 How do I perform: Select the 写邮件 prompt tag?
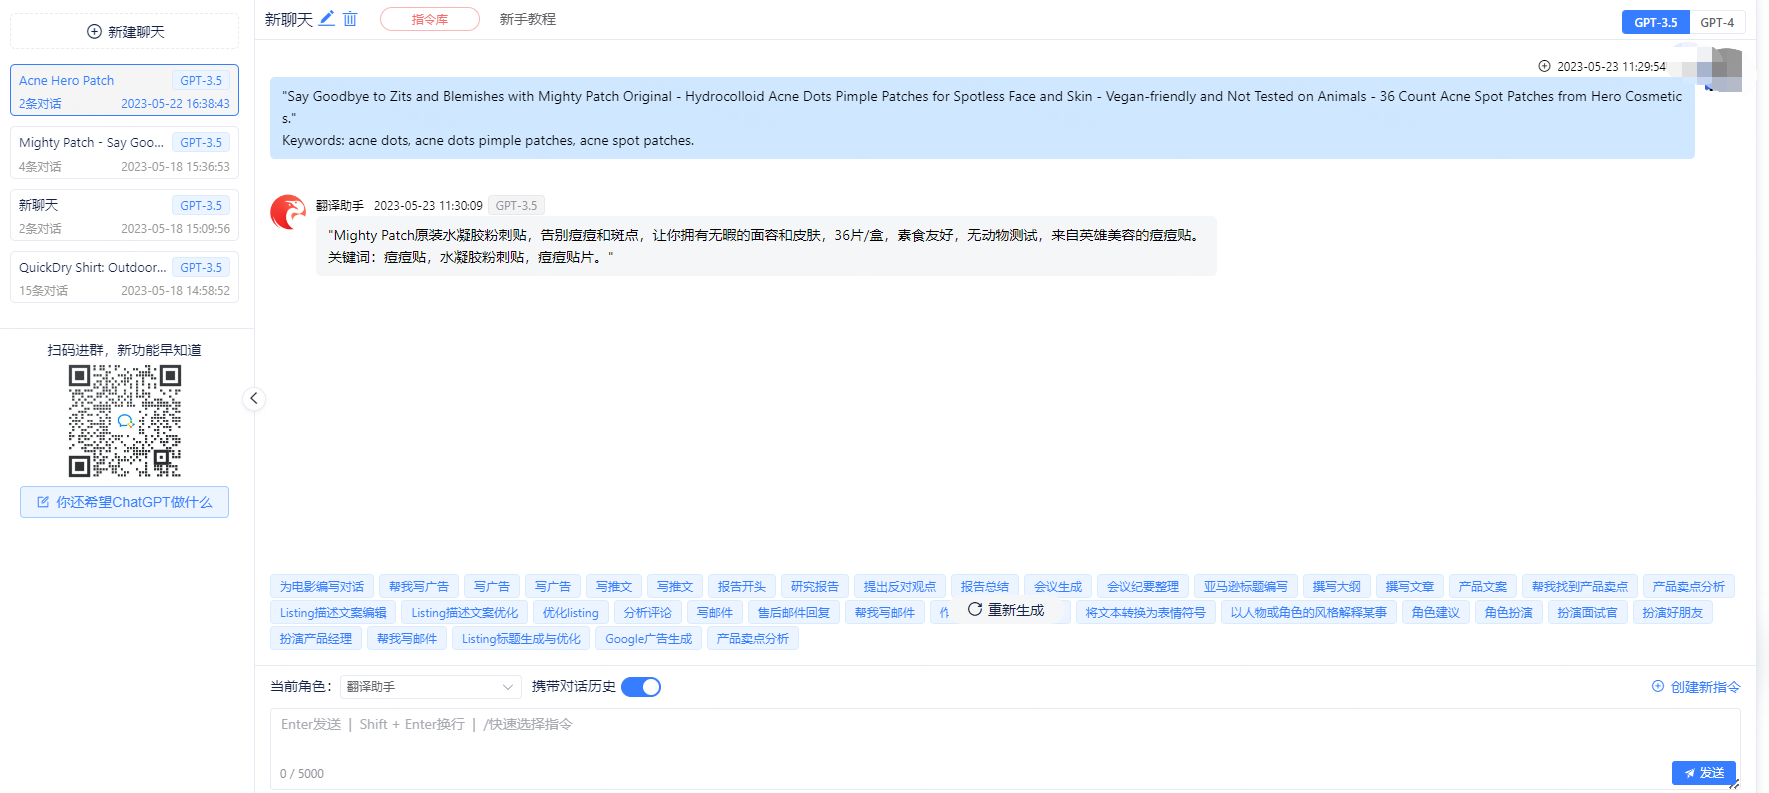[715, 612]
